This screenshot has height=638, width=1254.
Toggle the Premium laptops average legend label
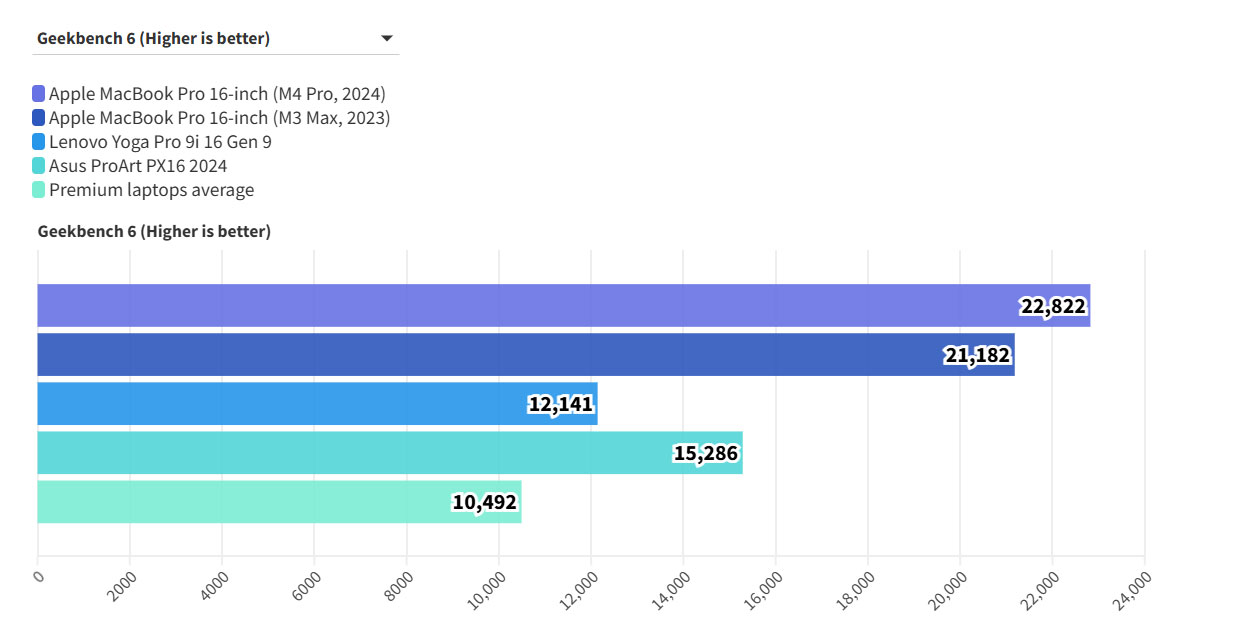coord(151,190)
